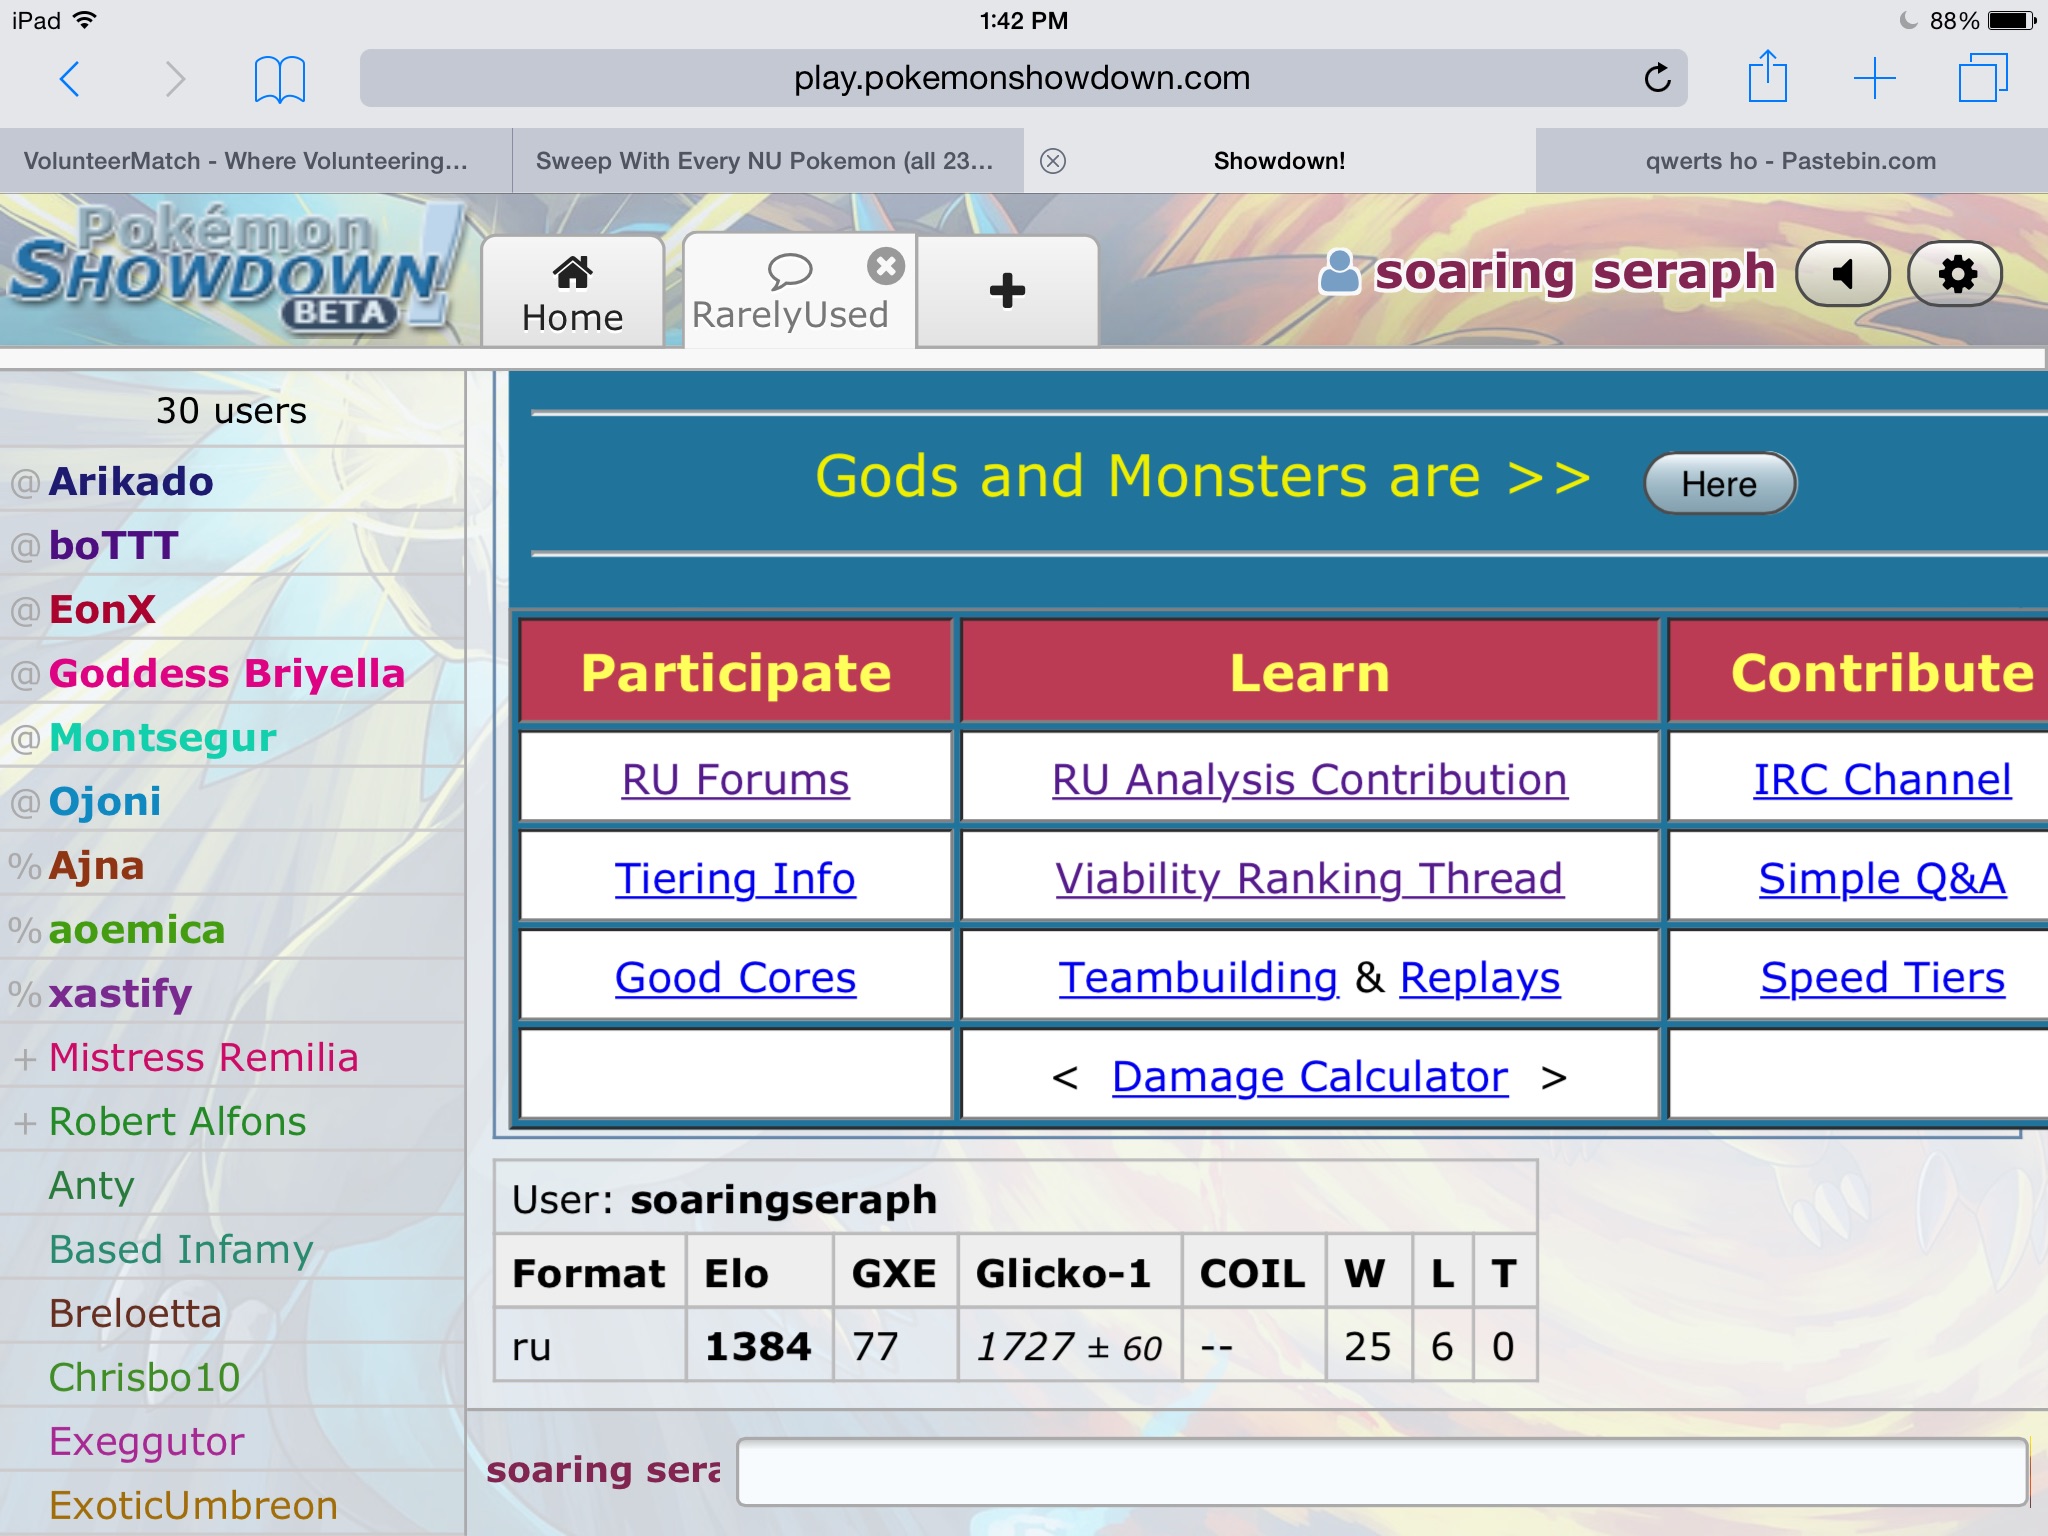Click the Here button
The image size is (2048, 1536).
[1720, 484]
